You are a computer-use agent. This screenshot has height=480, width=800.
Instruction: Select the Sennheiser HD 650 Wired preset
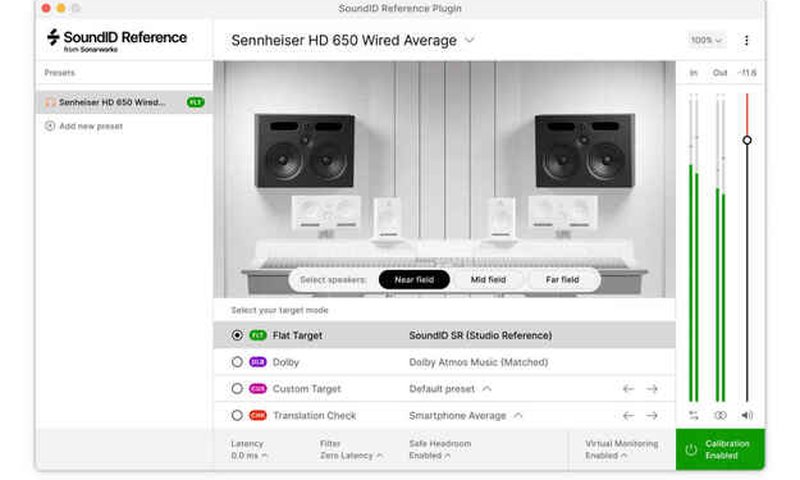pyautogui.click(x=112, y=102)
